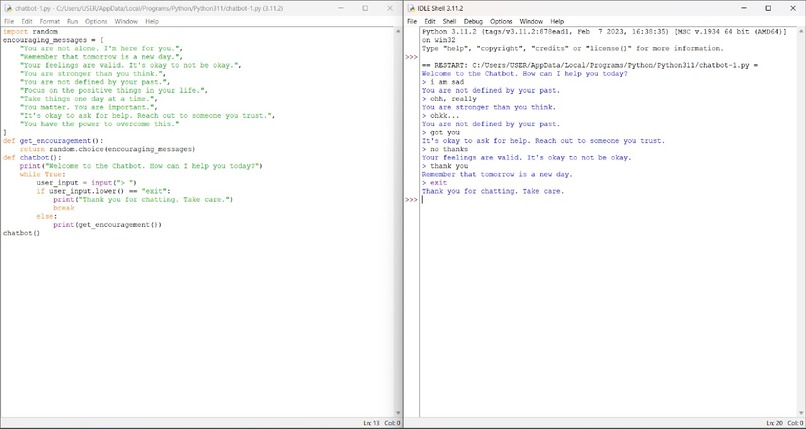Minimize the IDLE Shell window
The image size is (806, 429).
(744, 8)
